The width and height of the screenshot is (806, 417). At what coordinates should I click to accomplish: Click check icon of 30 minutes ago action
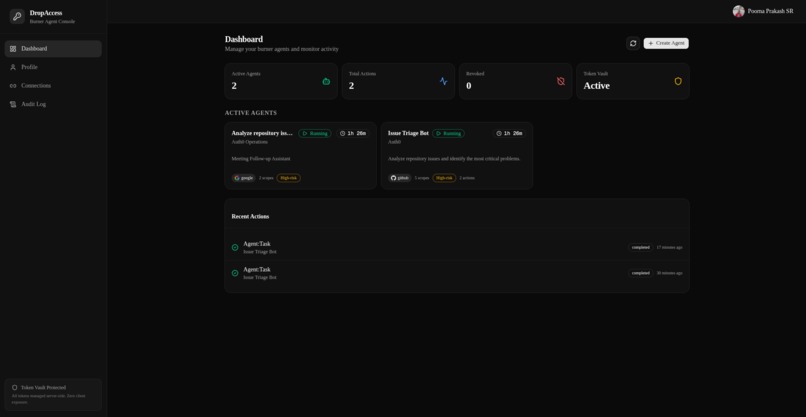[x=235, y=273]
